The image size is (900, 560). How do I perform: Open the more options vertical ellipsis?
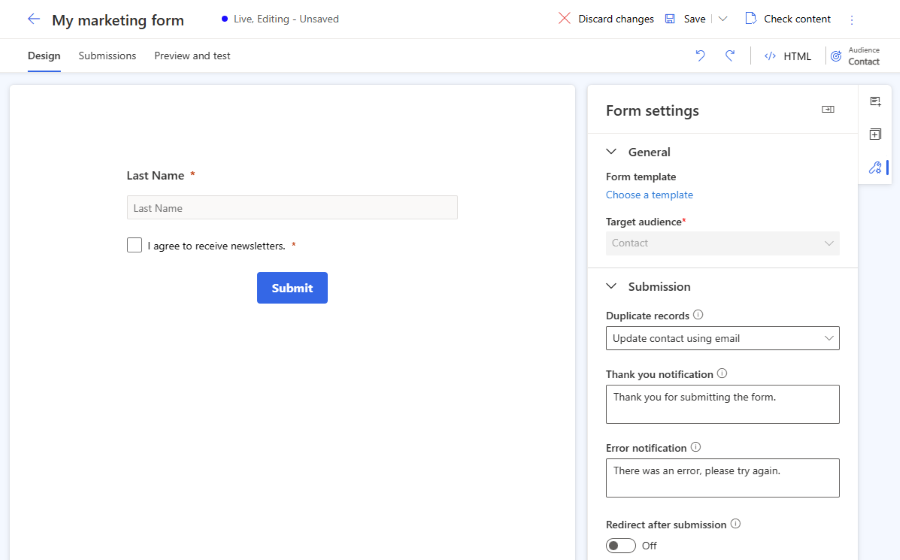tap(852, 20)
